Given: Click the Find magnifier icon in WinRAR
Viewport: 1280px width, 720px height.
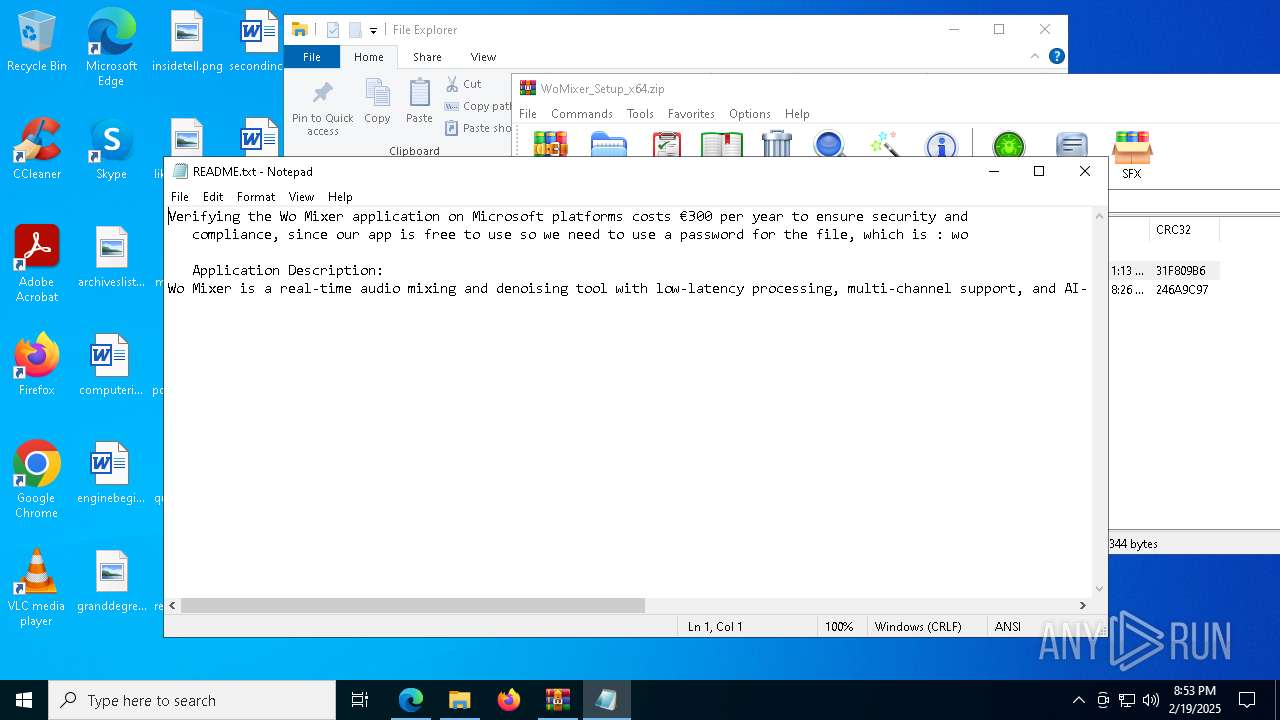Looking at the screenshot, I should (830, 144).
